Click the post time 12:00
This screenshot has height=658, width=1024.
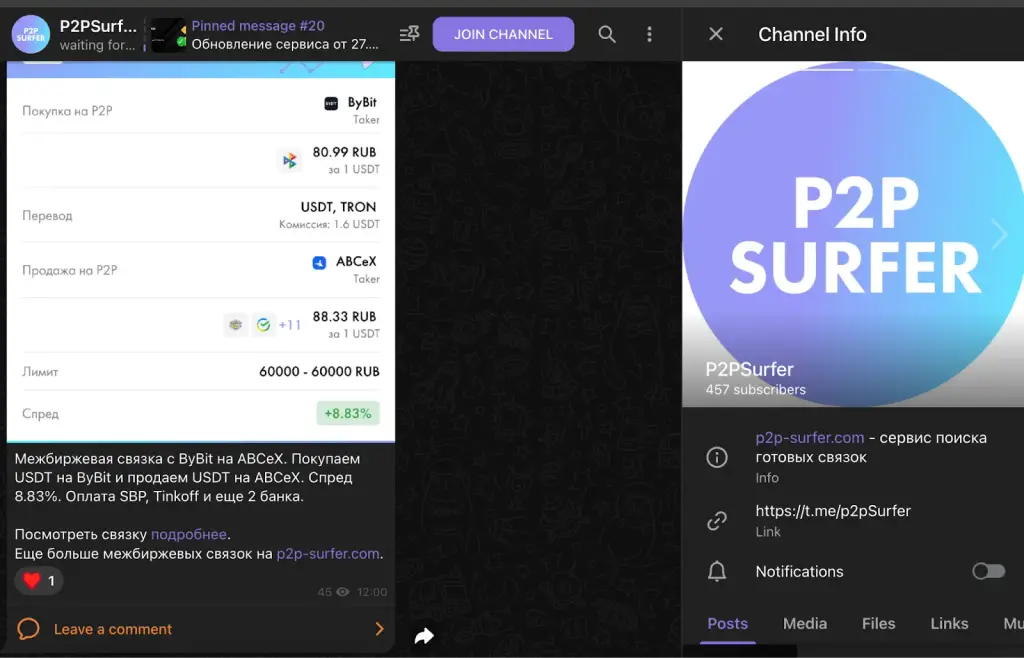(372, 592)
